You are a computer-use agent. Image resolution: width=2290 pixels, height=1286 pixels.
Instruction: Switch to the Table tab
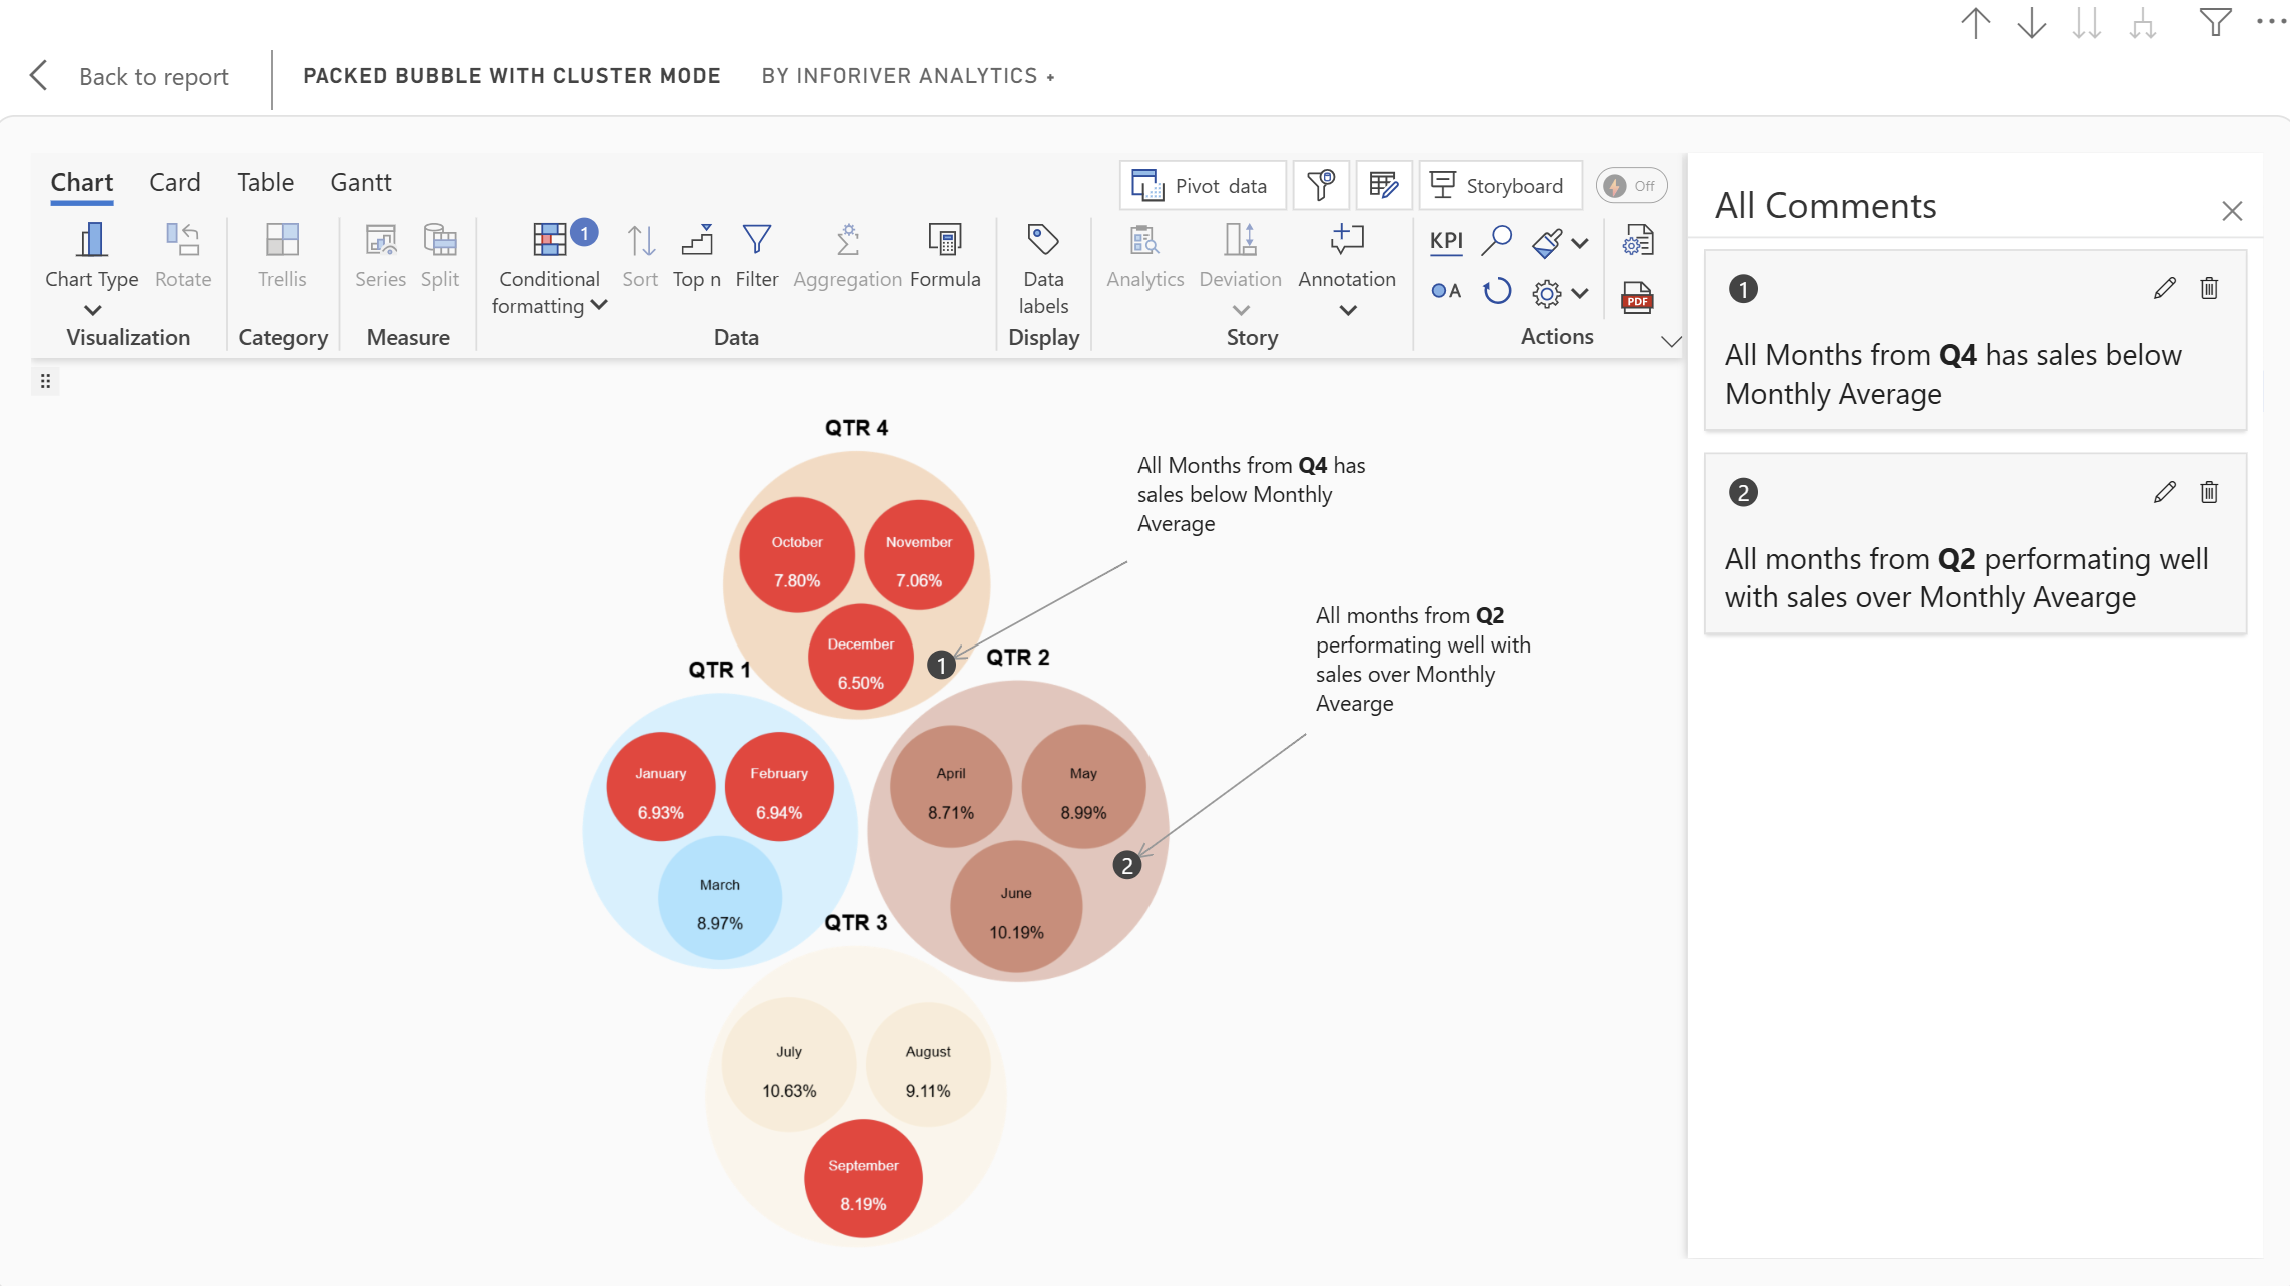pyautogui.click(x=265, y=182)
